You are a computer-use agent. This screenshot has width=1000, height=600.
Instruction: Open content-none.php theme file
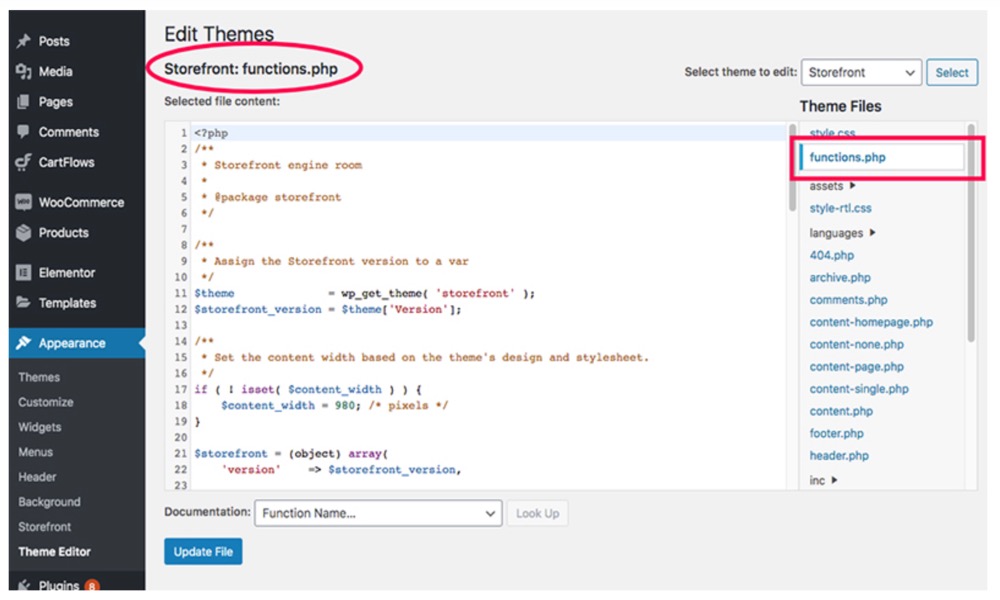point(857,344)
